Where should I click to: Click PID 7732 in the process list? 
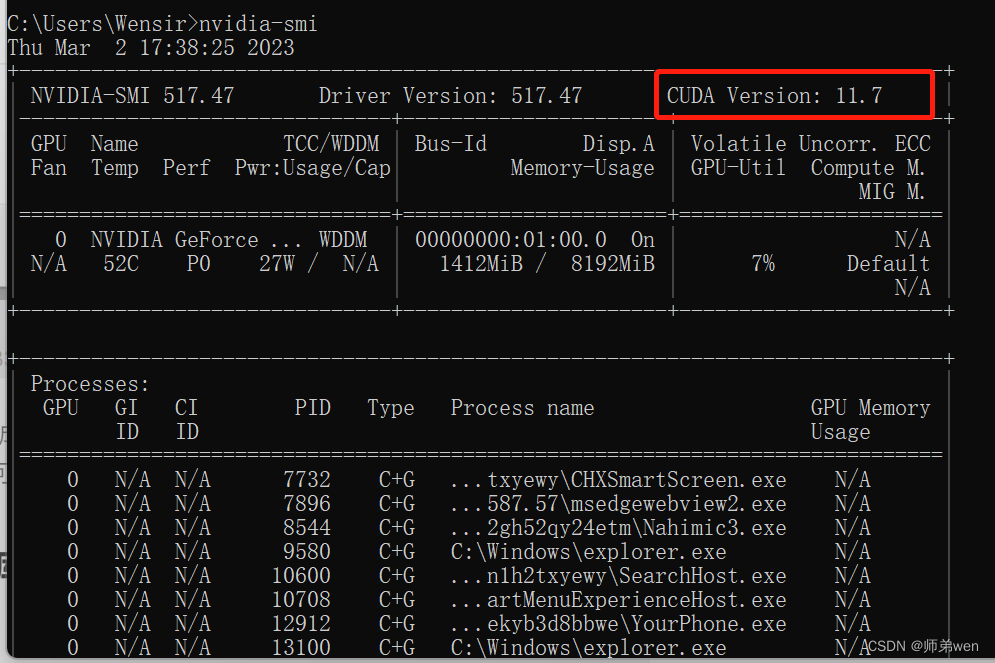(x=307, y=480)
